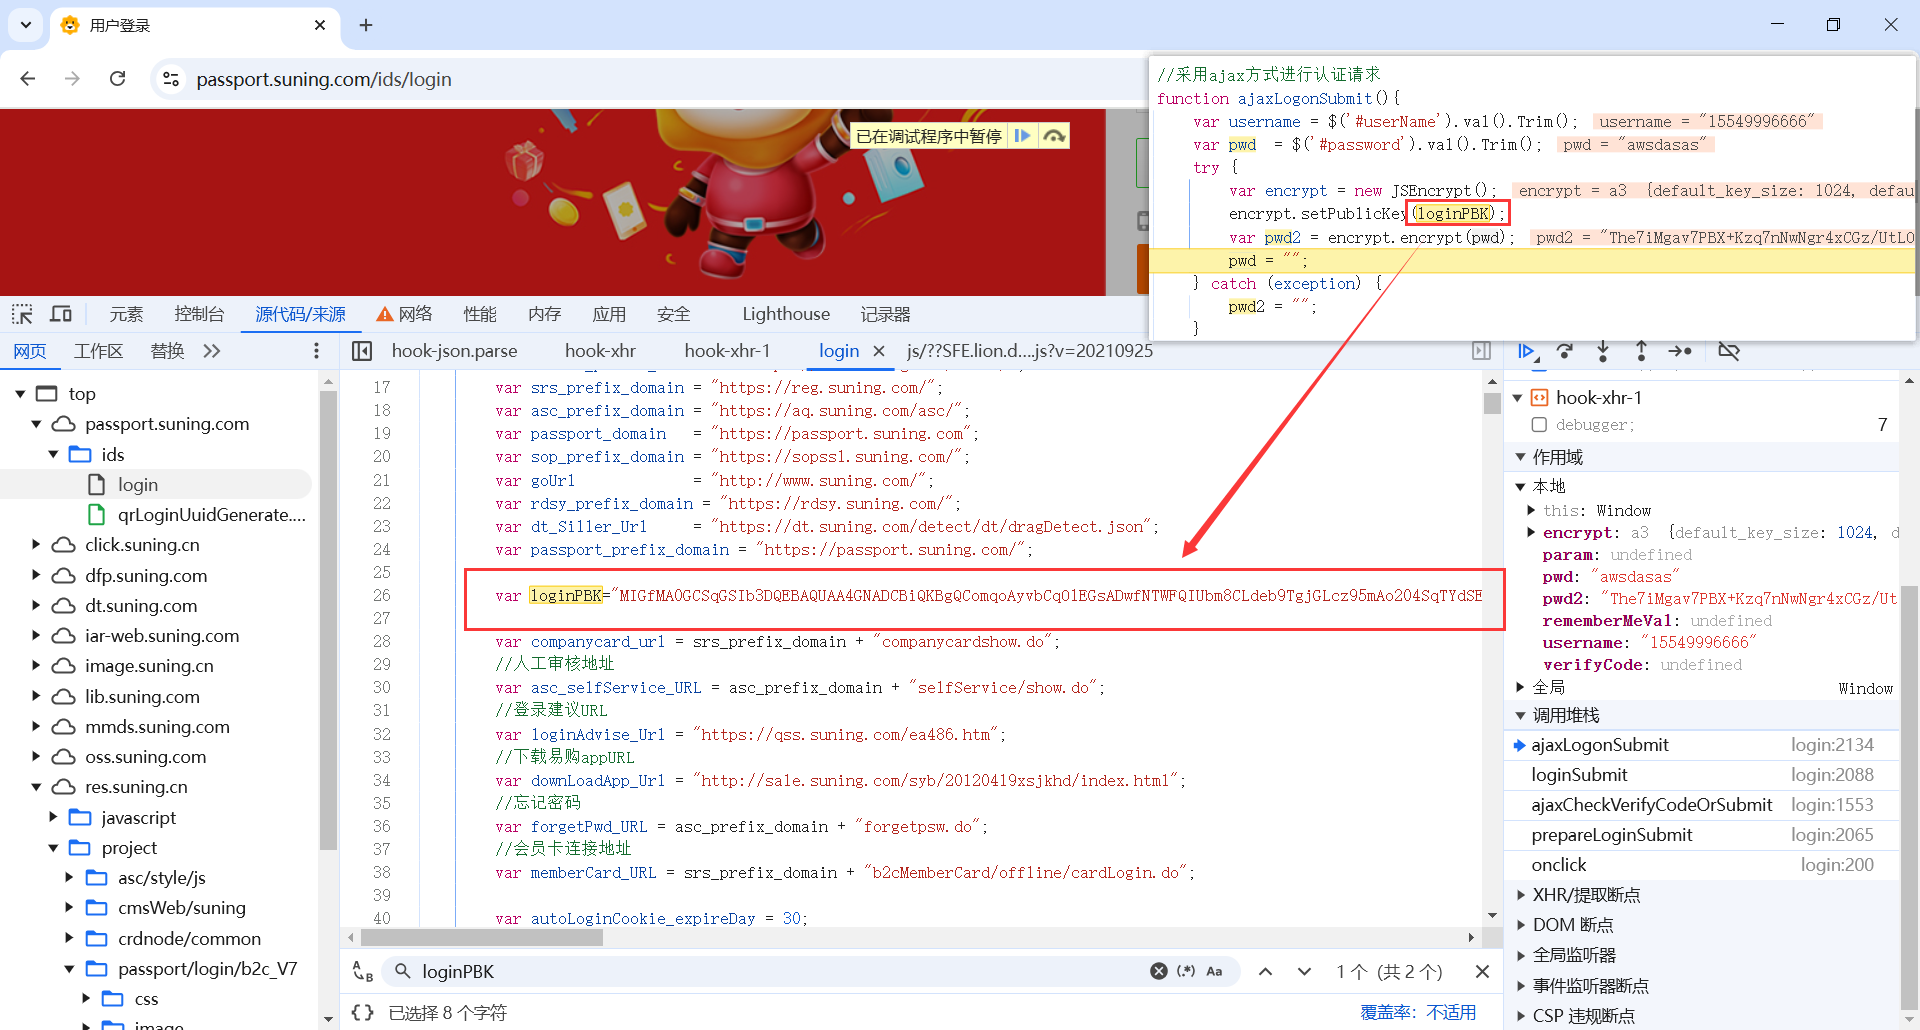Toggle search and replace mode
This screenshot has height=1030, width=1920.
pos(363,971)
